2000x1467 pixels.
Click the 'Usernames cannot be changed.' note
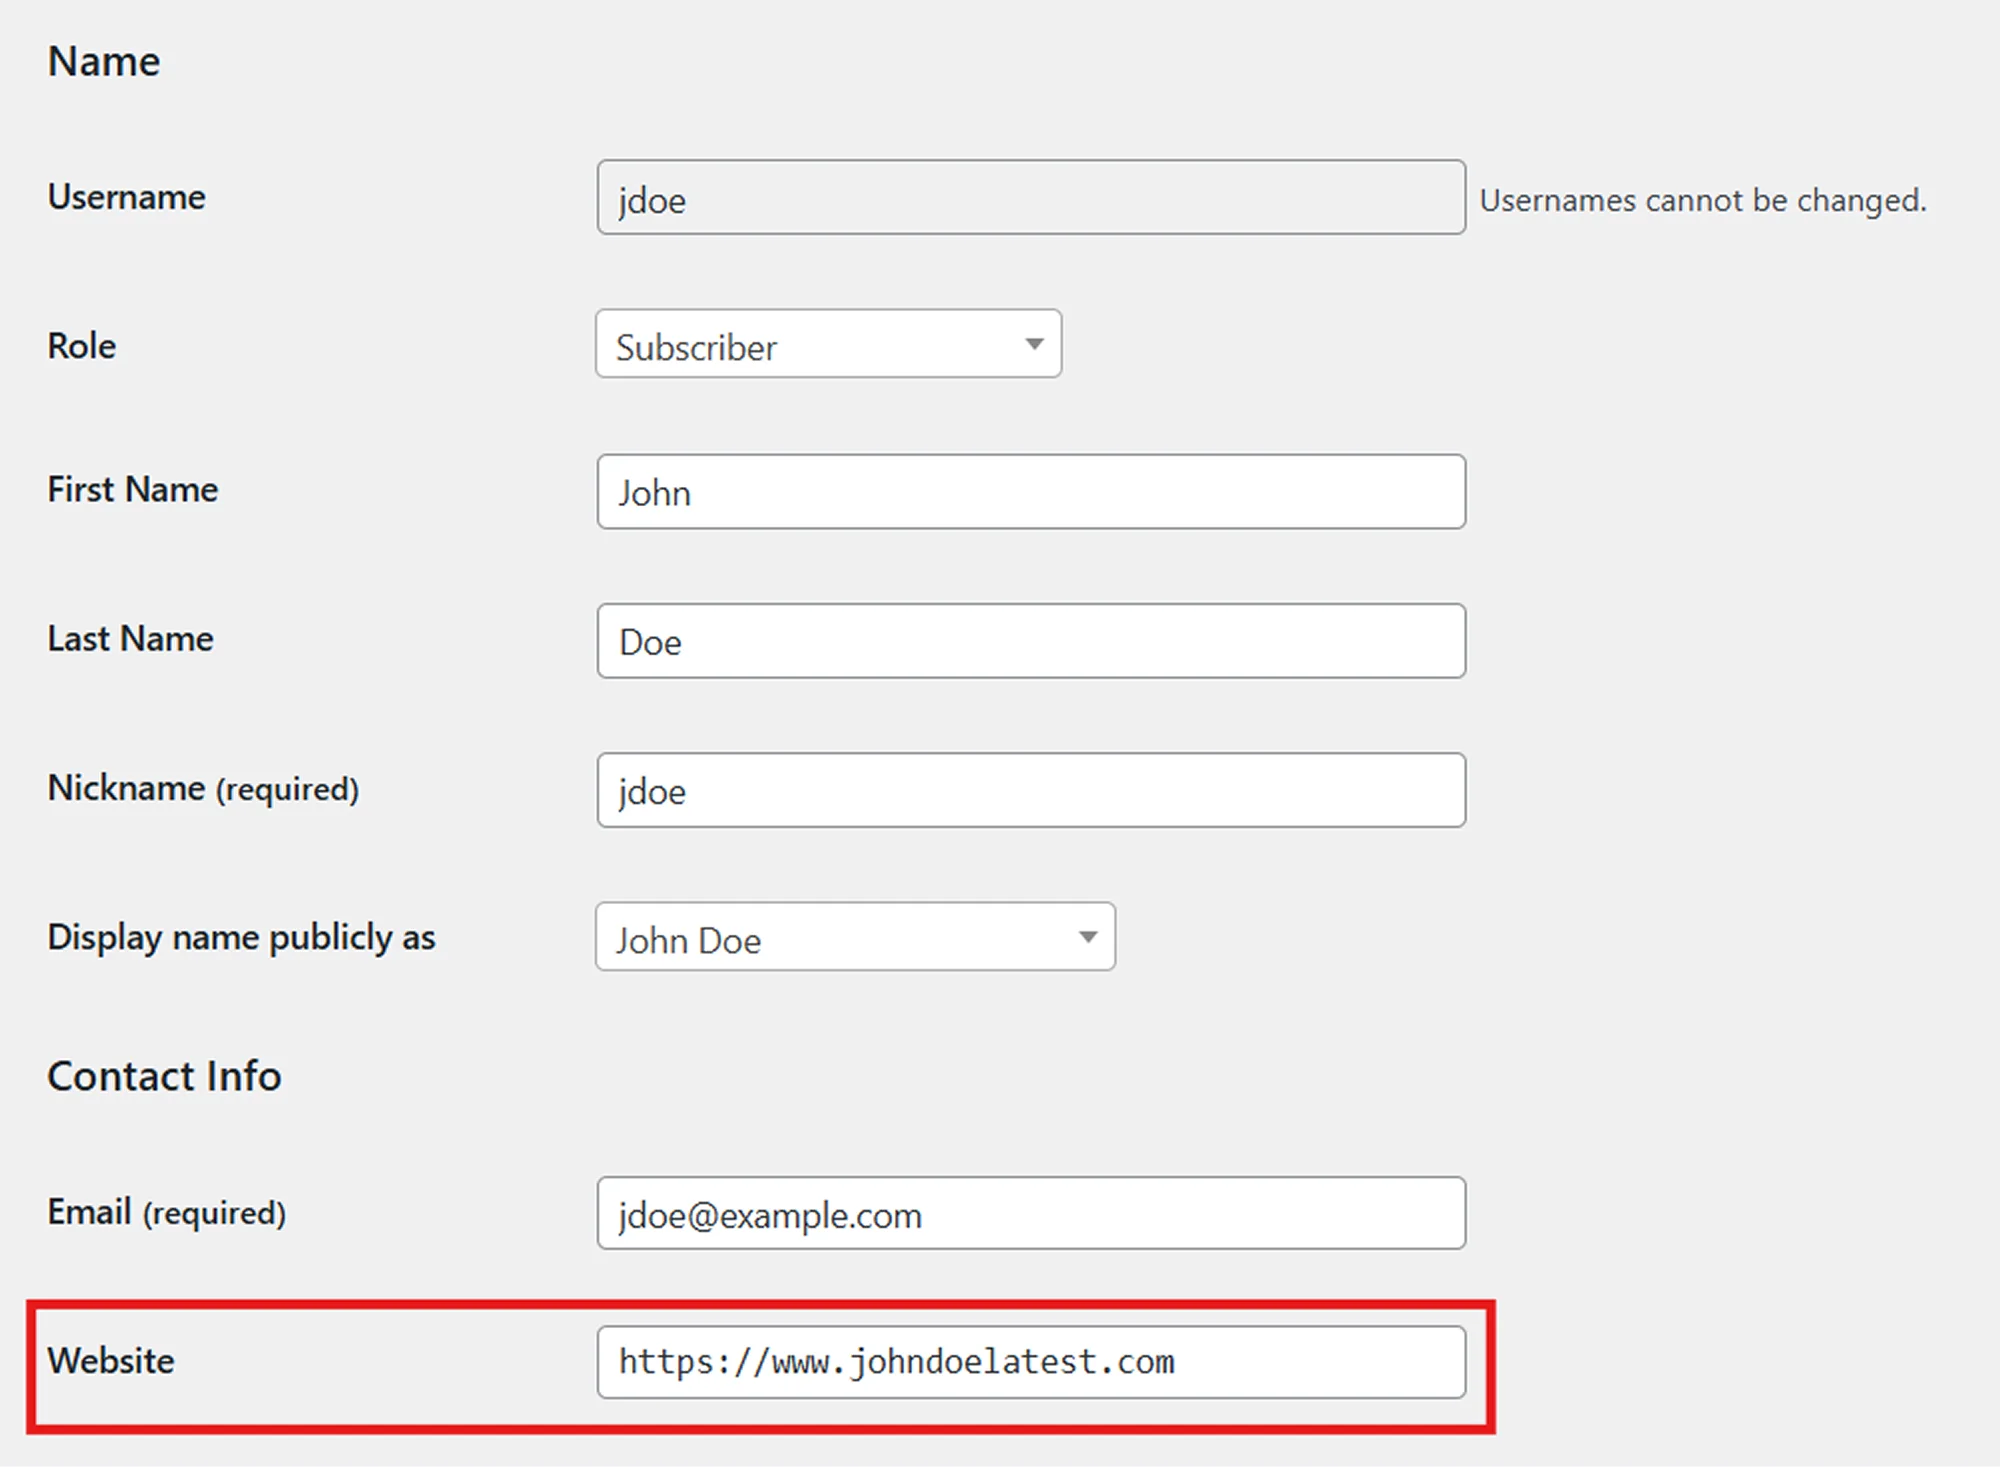click(x=1702, y=200)
